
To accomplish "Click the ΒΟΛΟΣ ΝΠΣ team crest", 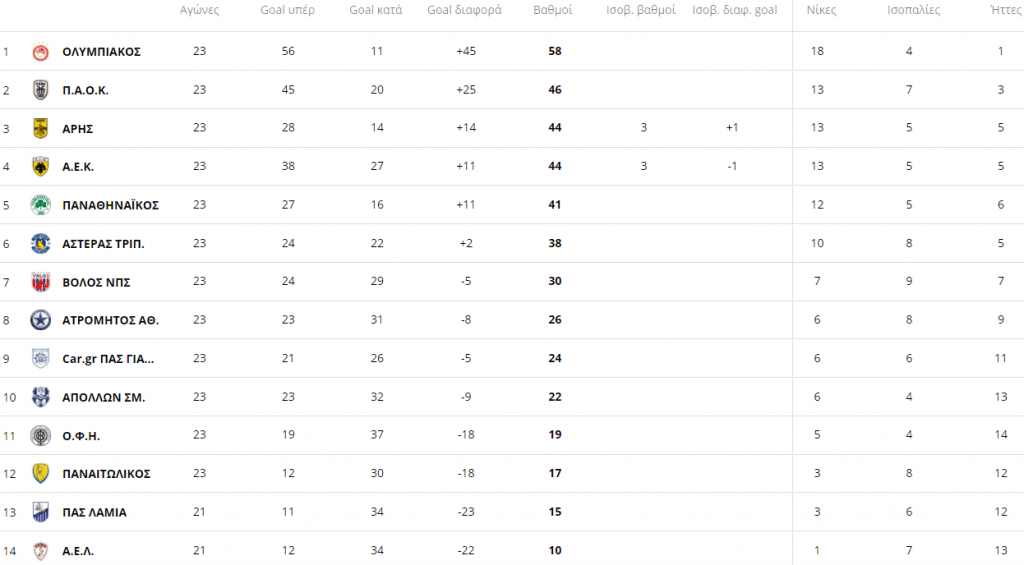I will click(40, 281).
